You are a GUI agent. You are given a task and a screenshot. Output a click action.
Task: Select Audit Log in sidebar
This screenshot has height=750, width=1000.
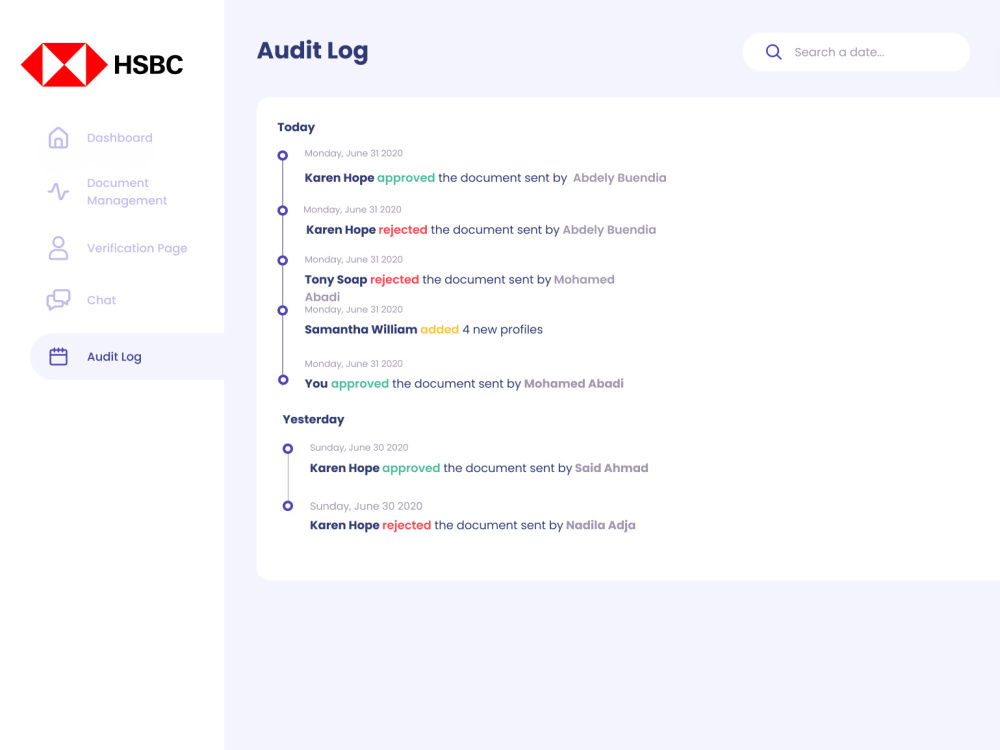tap(127, 357)
